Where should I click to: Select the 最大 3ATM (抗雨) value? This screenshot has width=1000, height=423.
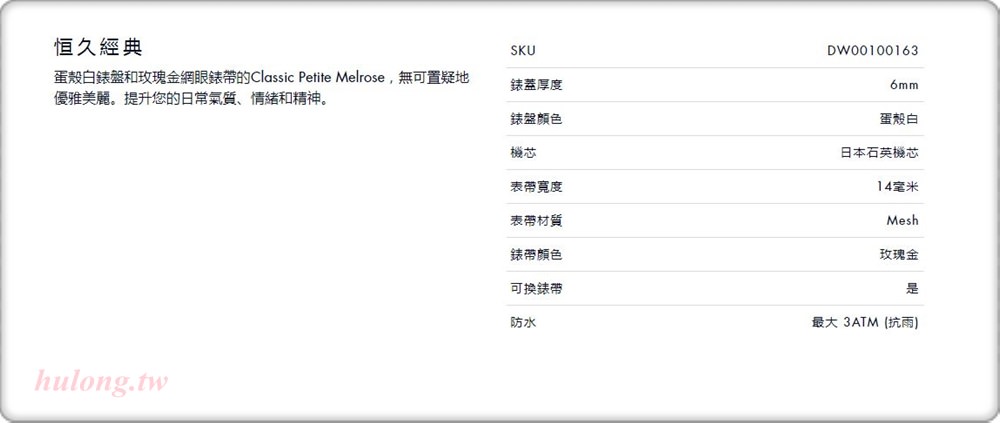pos(865,323)
